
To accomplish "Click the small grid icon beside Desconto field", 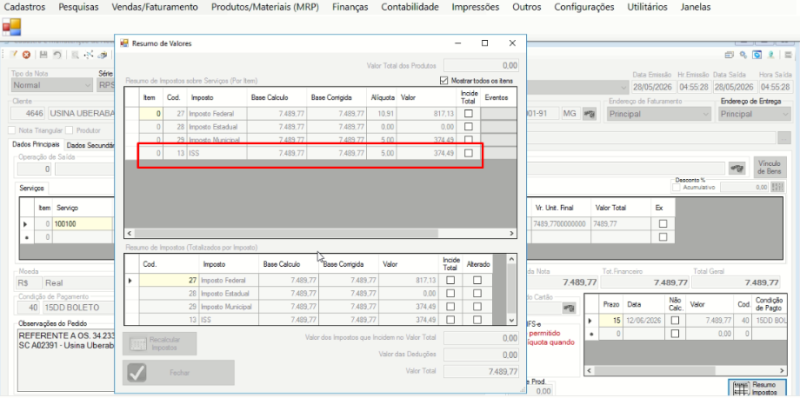I will click(x=777, y=187).
